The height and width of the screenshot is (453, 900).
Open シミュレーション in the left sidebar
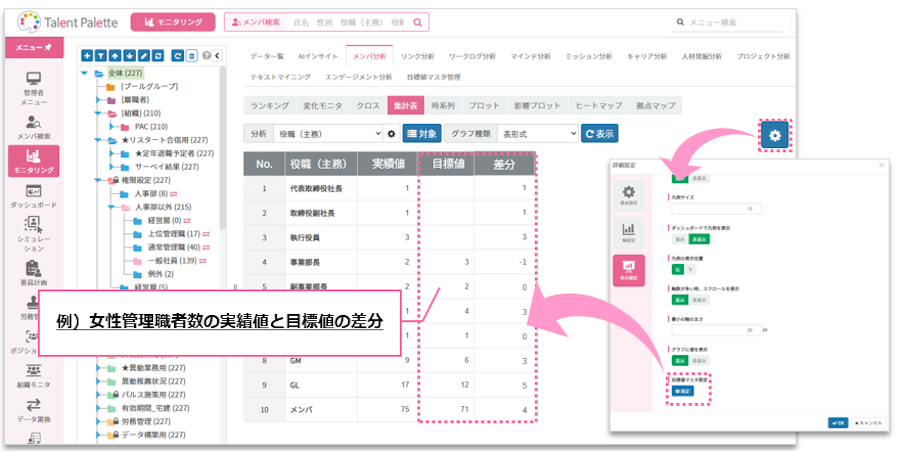tap(34, 234)
